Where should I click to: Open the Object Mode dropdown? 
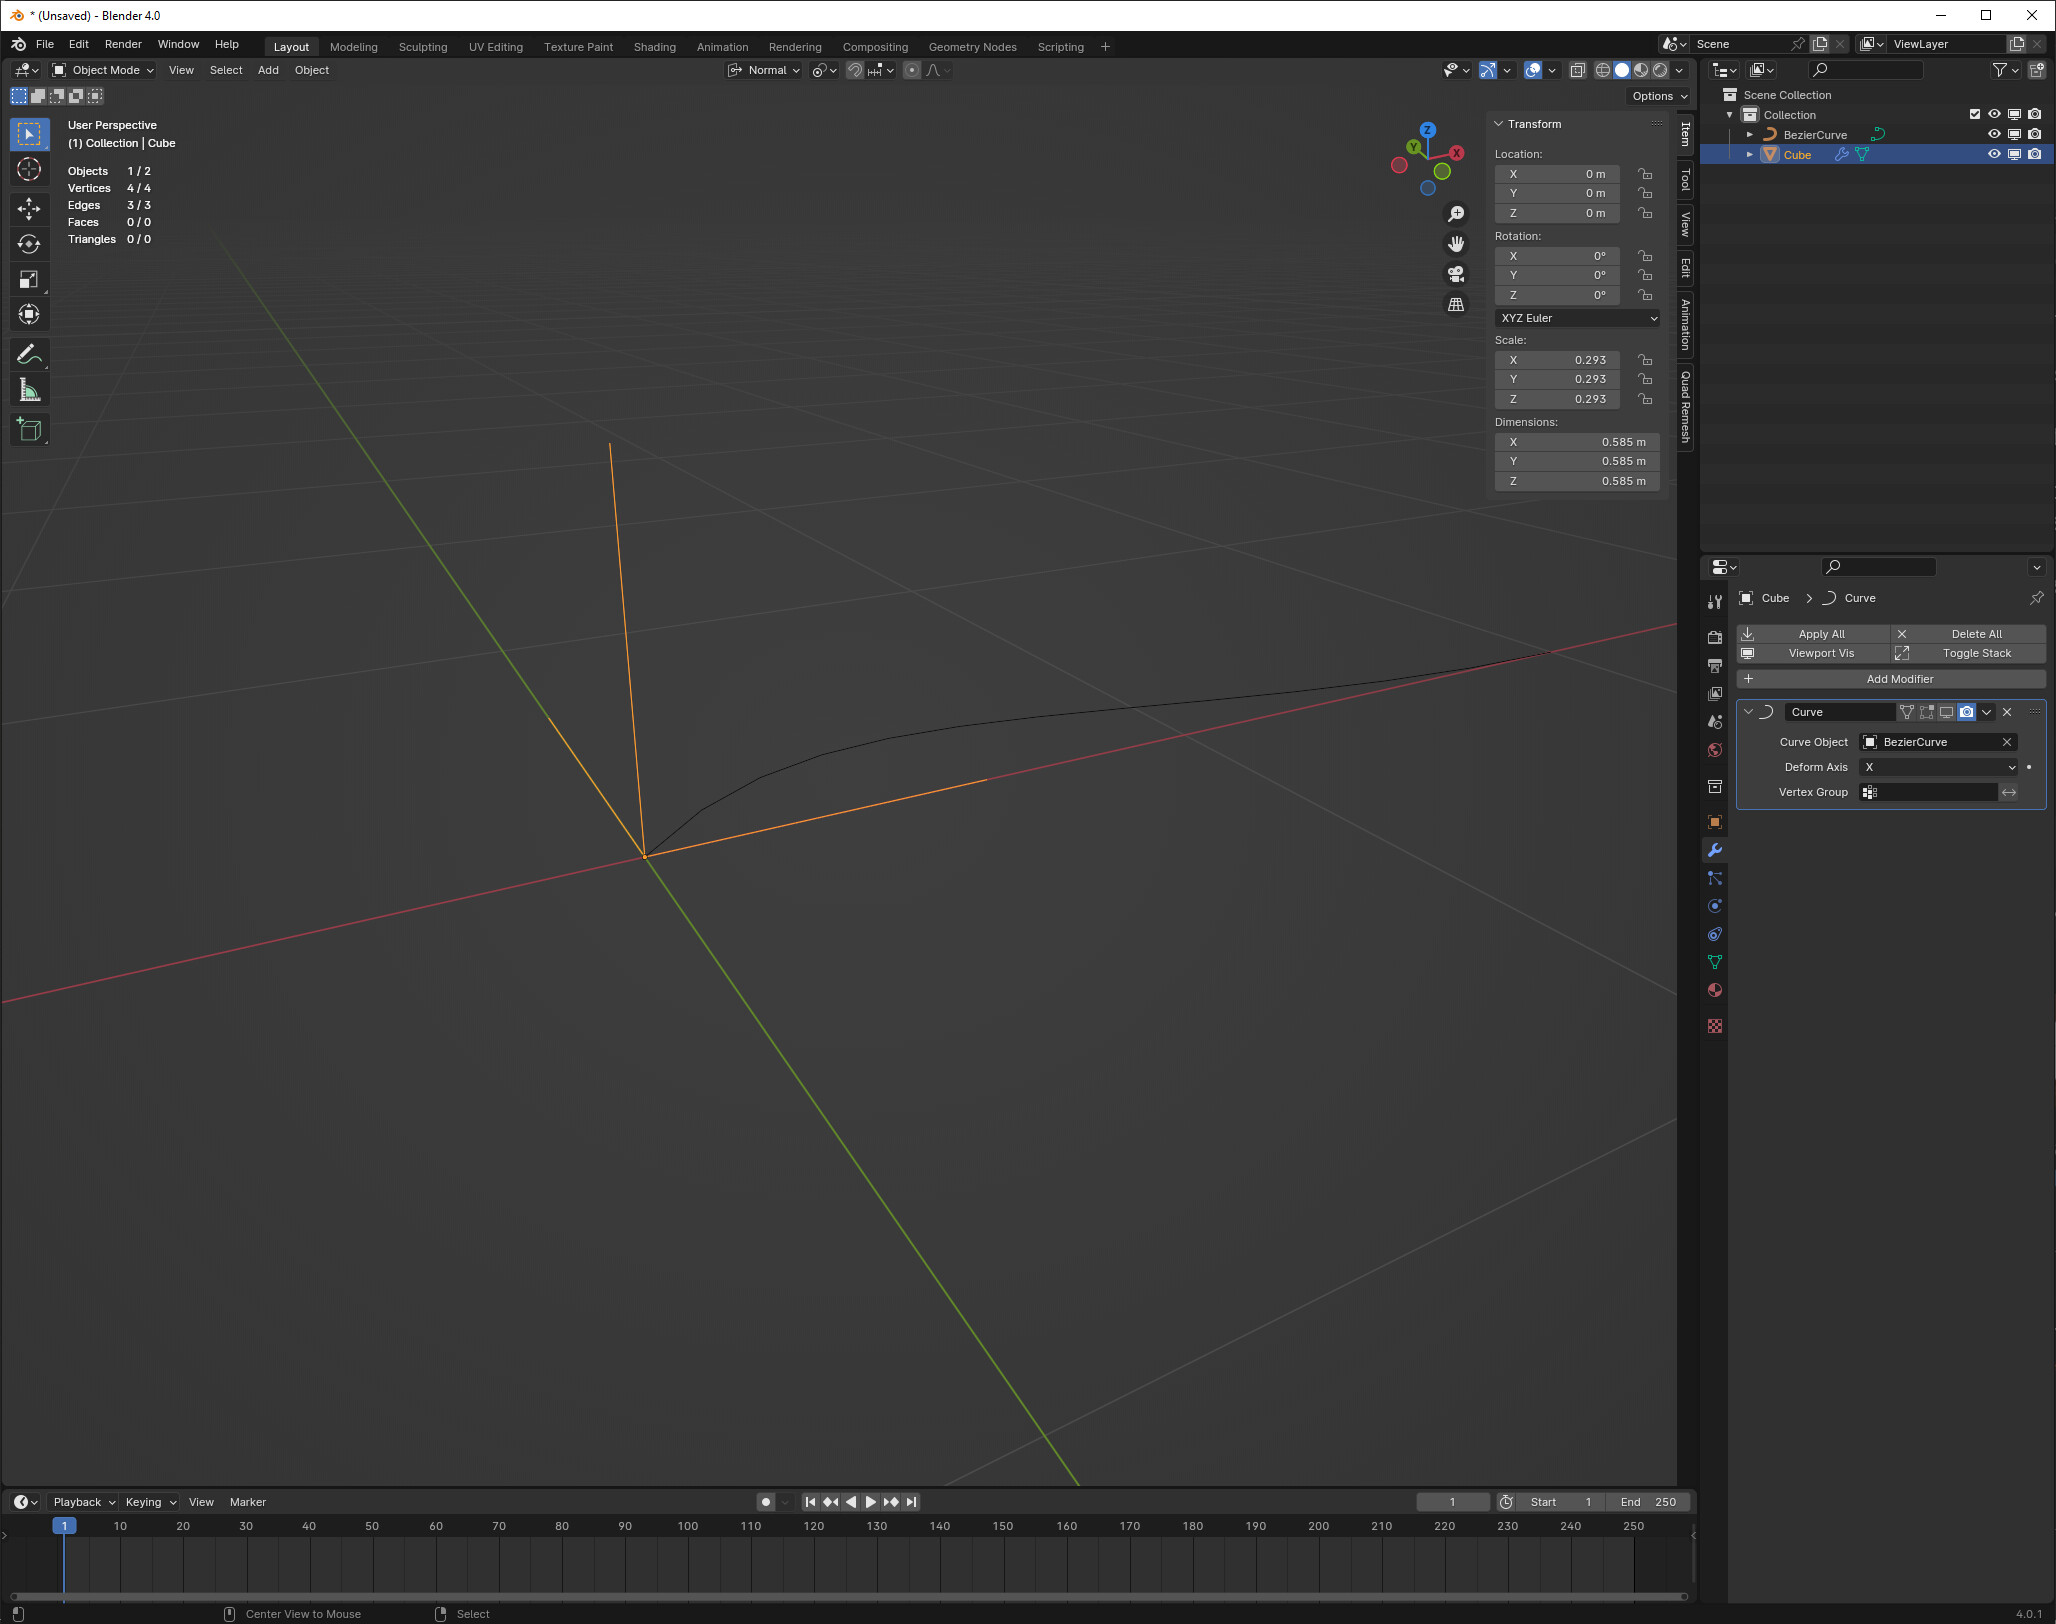(103, 70)
